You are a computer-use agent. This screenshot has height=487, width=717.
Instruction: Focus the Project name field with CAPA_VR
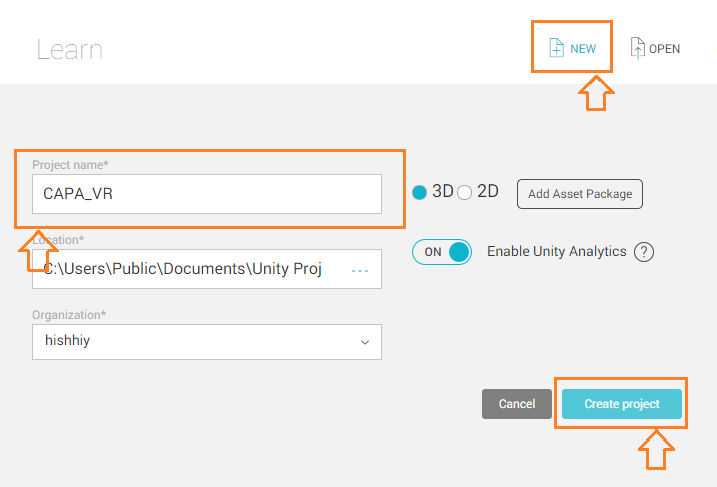point(207,194)
